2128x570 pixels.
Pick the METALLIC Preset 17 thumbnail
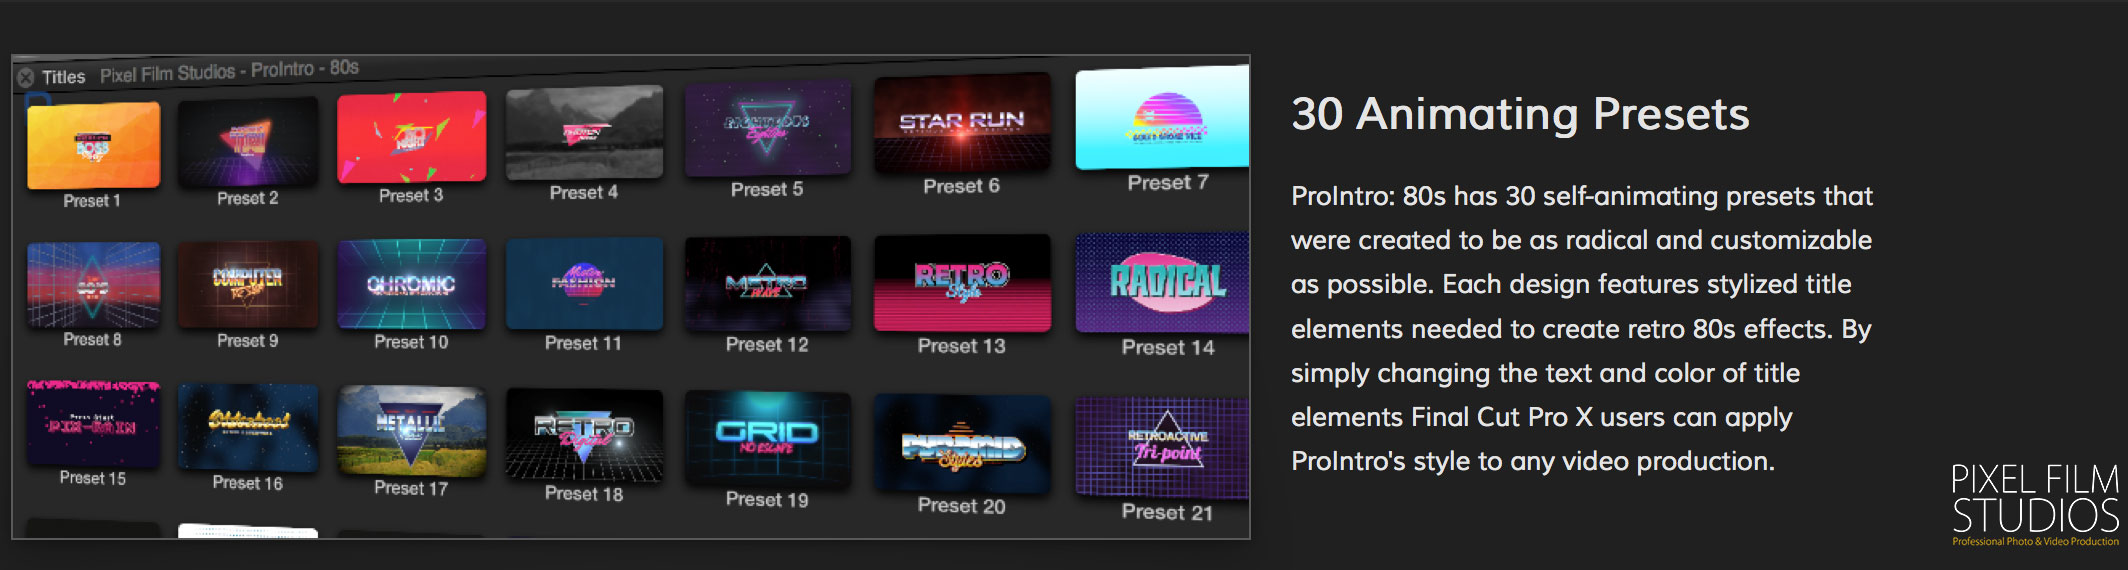[412, 431]
